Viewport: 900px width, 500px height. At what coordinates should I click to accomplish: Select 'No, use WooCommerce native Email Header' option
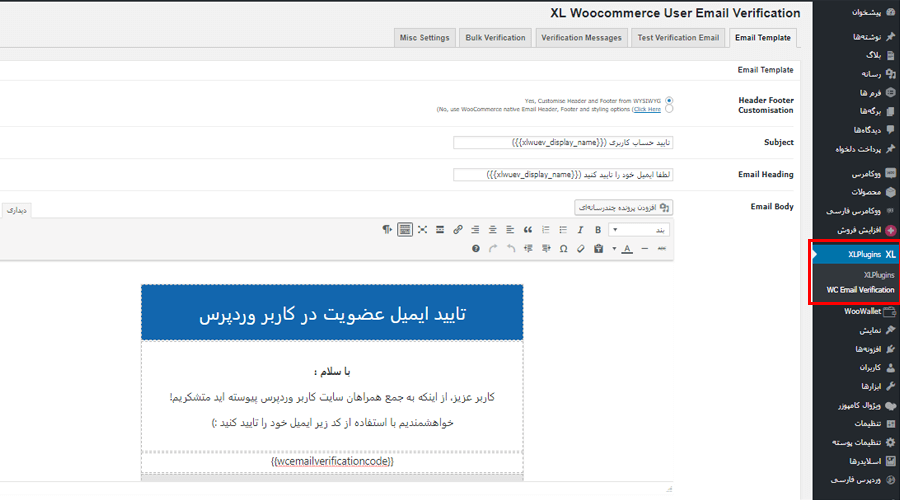pyautogui.click(x=669, y=109)
